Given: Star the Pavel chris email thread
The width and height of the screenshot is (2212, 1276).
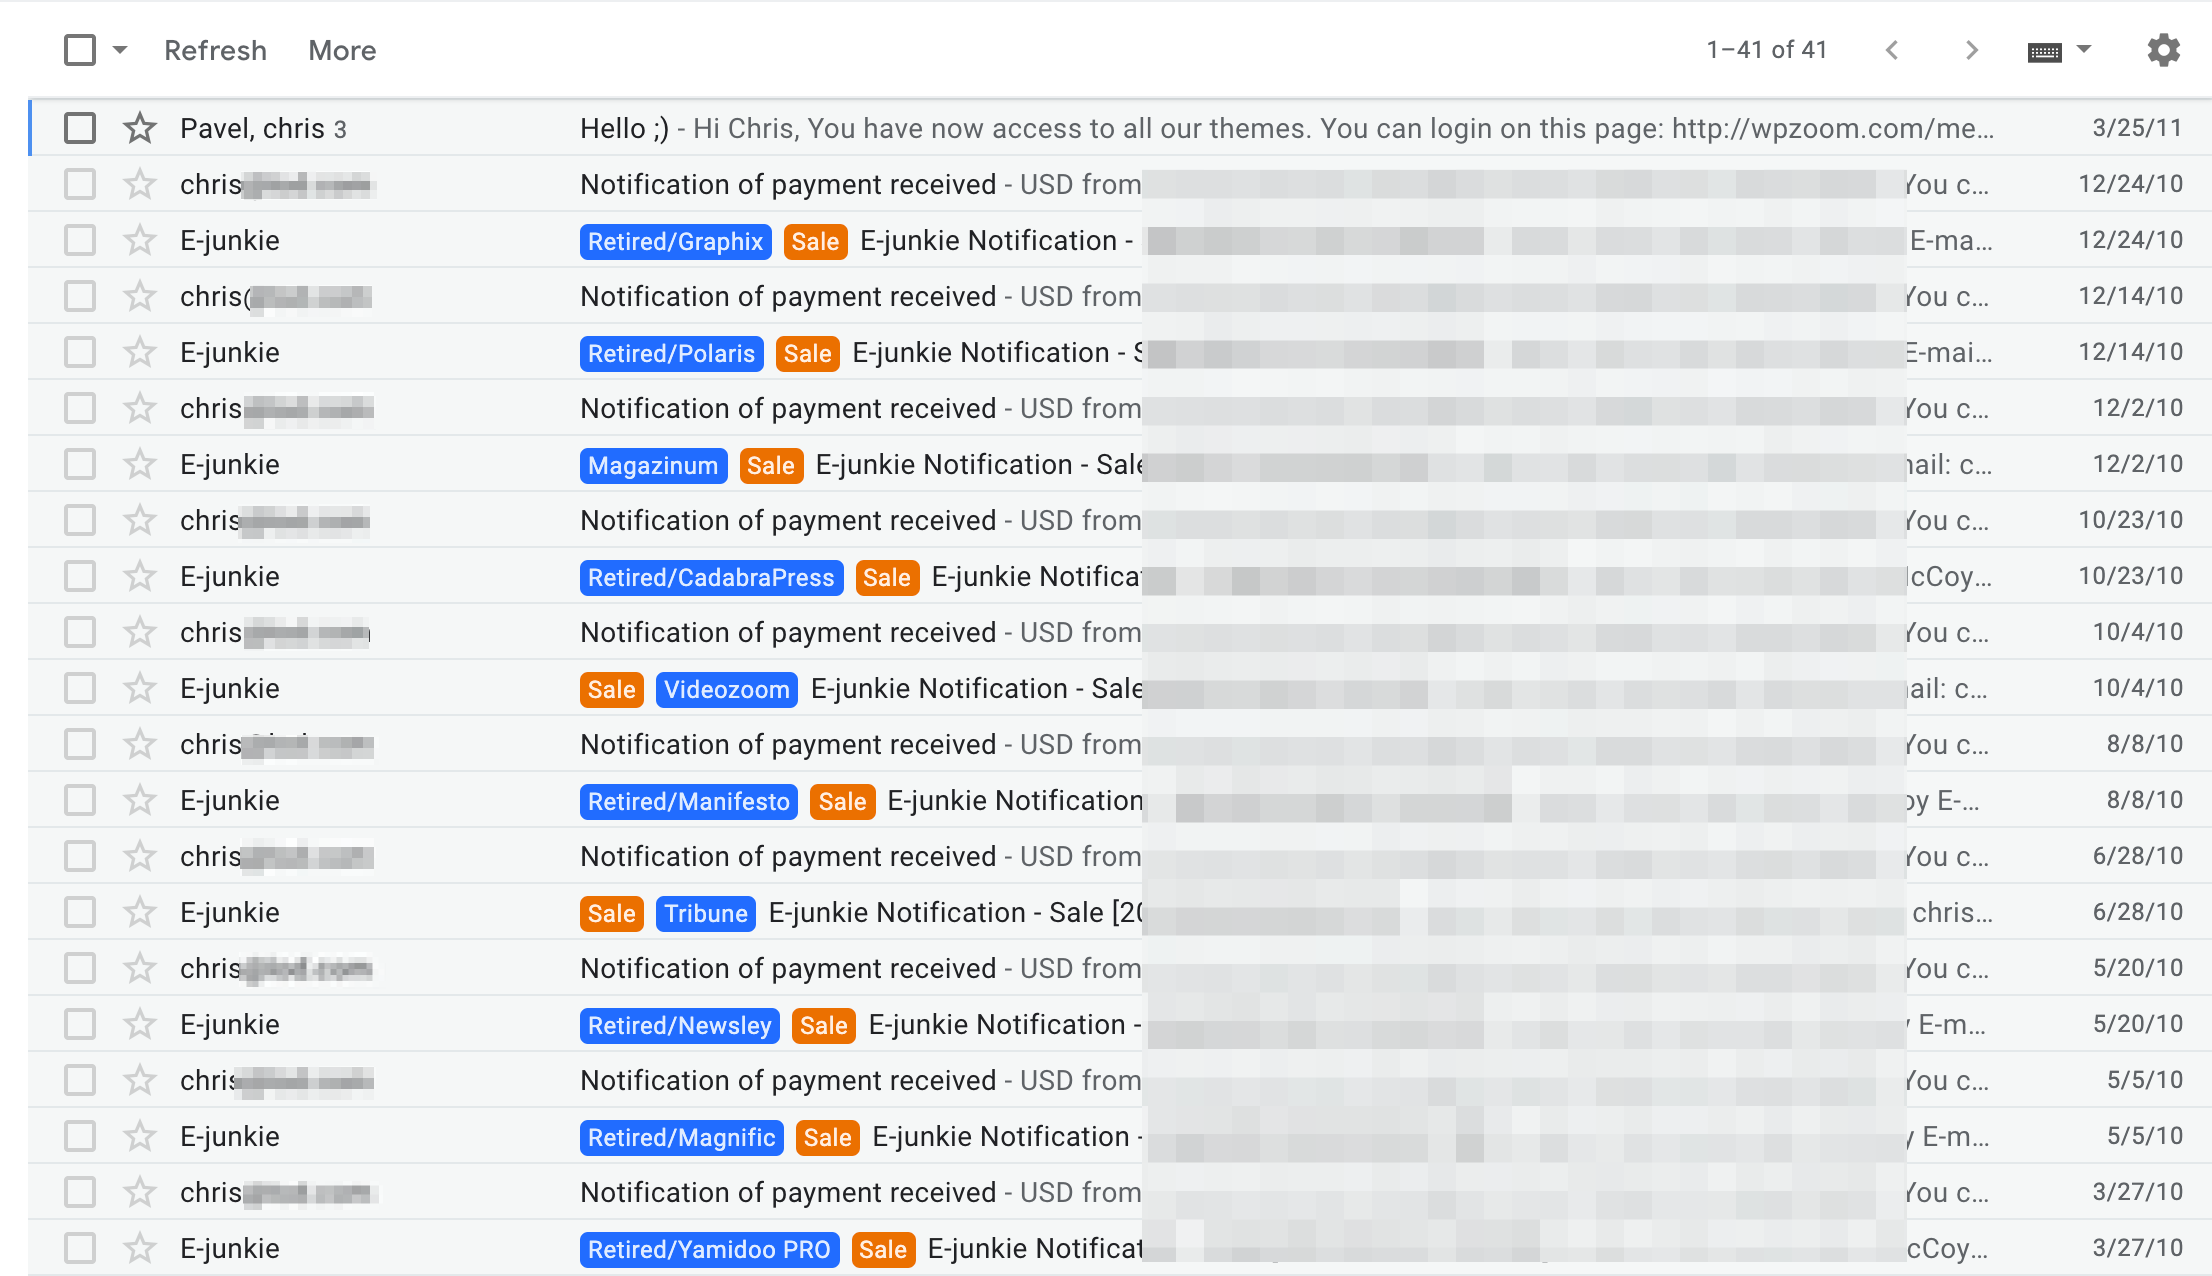Looking at the screenshot, I should [140, 128].
